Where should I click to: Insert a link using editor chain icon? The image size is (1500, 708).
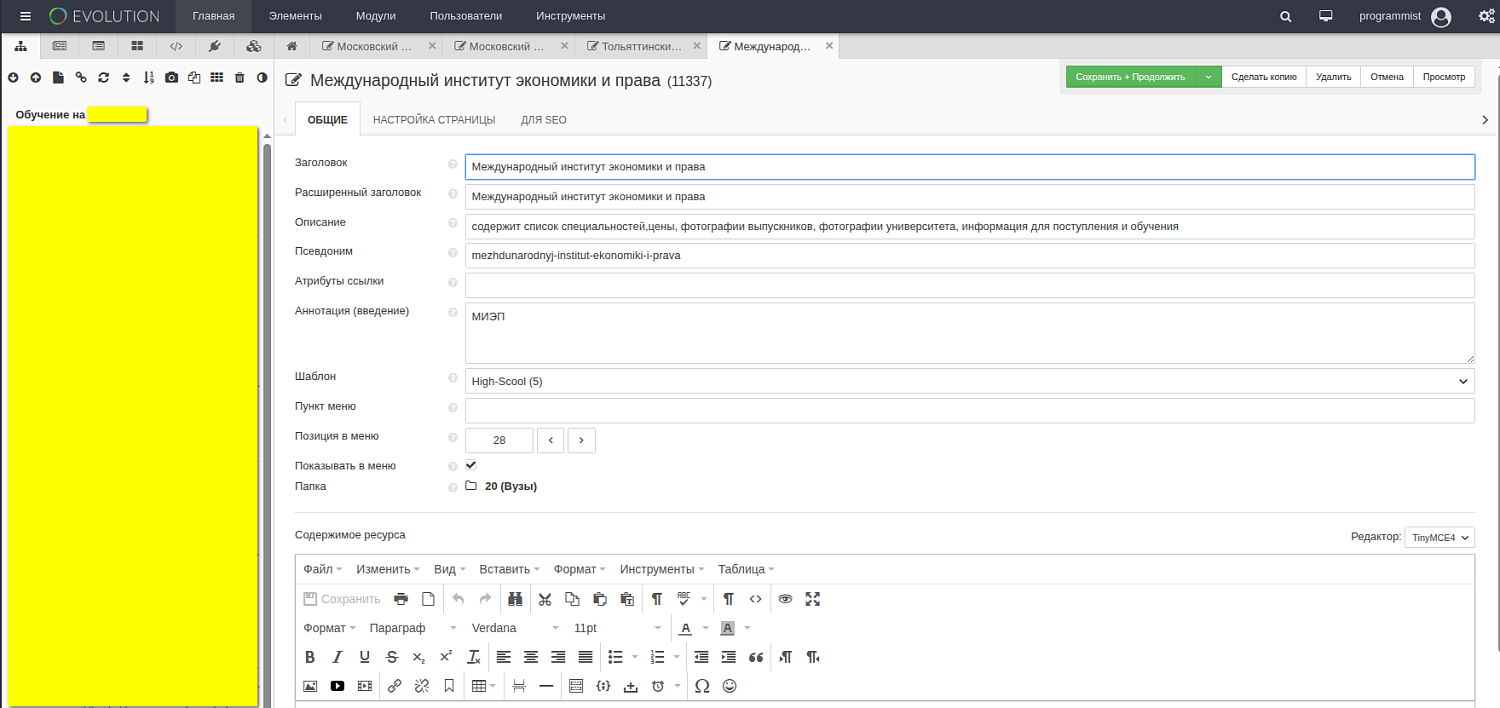394,686
